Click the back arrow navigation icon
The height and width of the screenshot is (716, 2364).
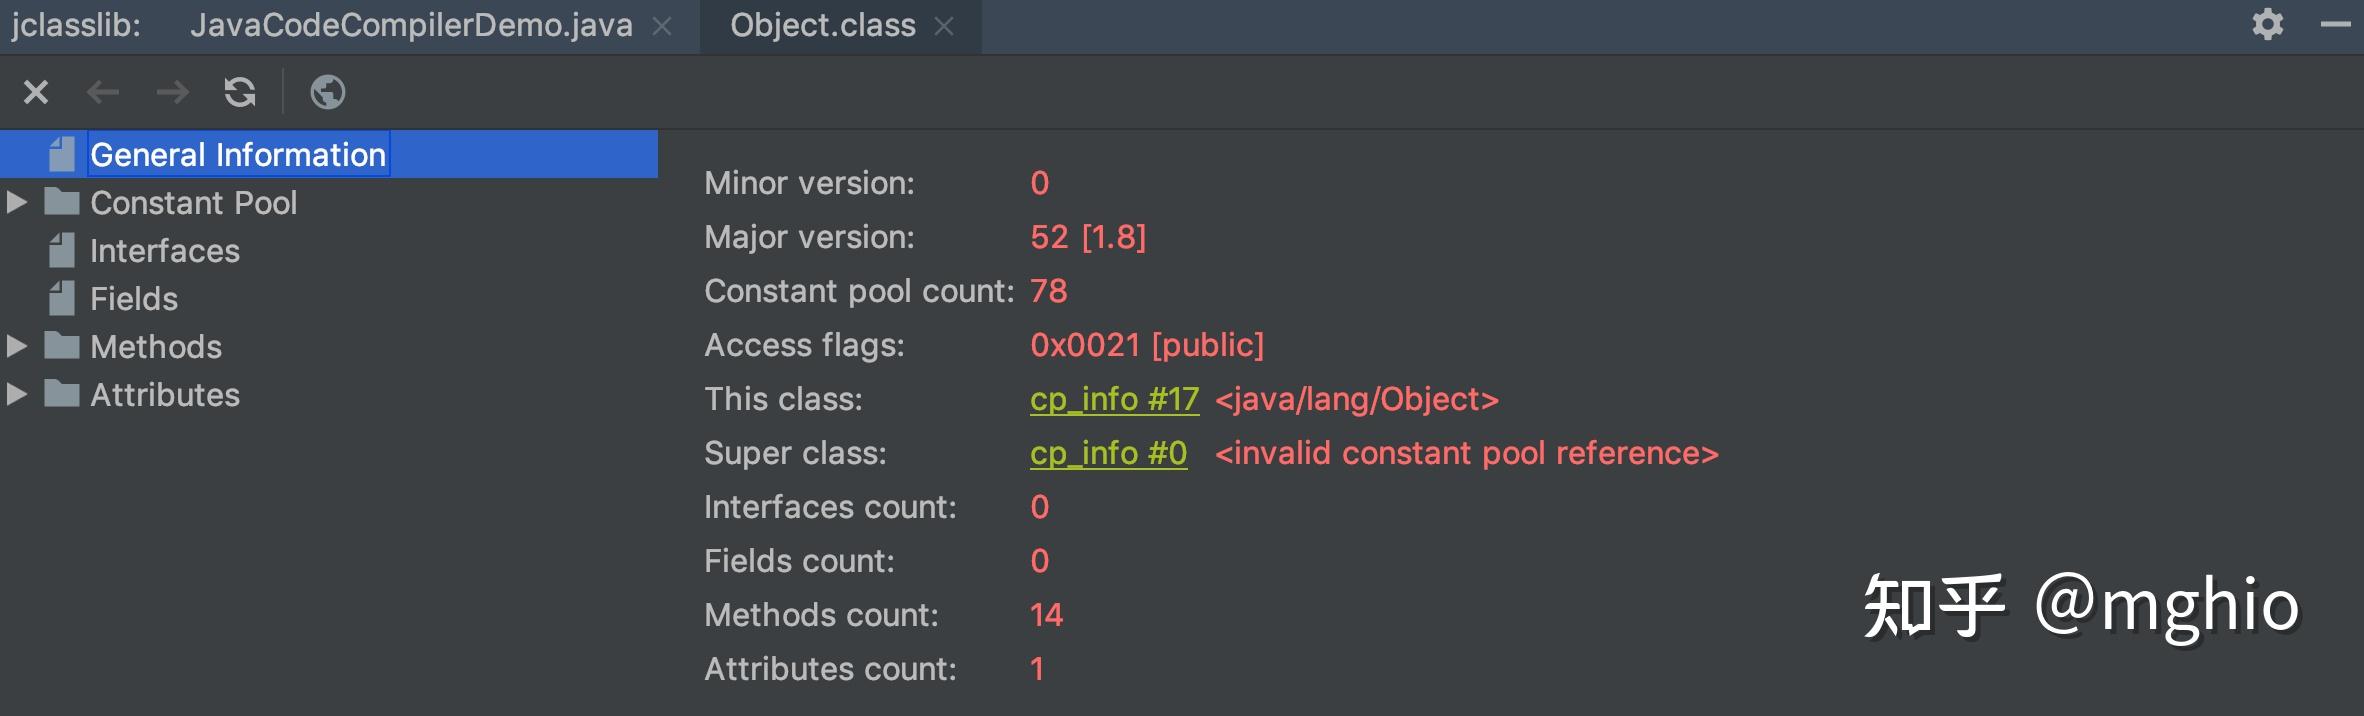[x=103, y=93]
